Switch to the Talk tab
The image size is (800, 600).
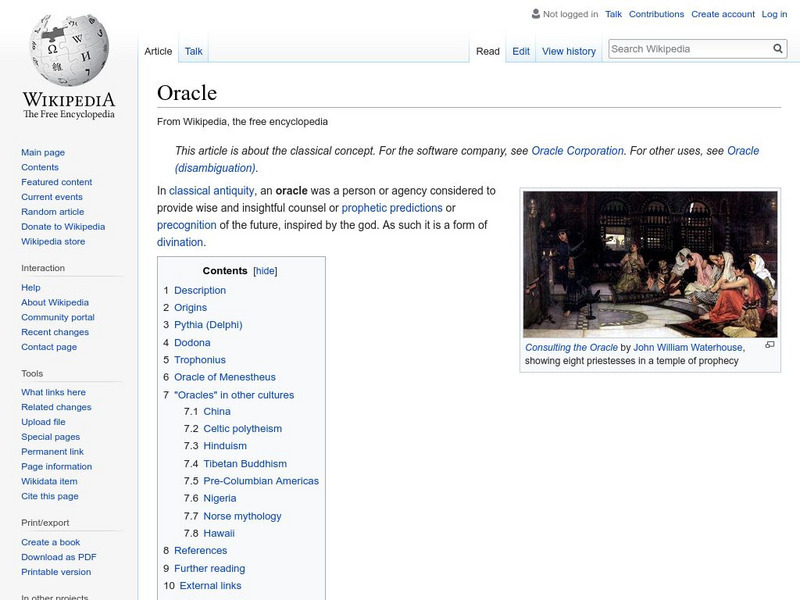point(192,50)
